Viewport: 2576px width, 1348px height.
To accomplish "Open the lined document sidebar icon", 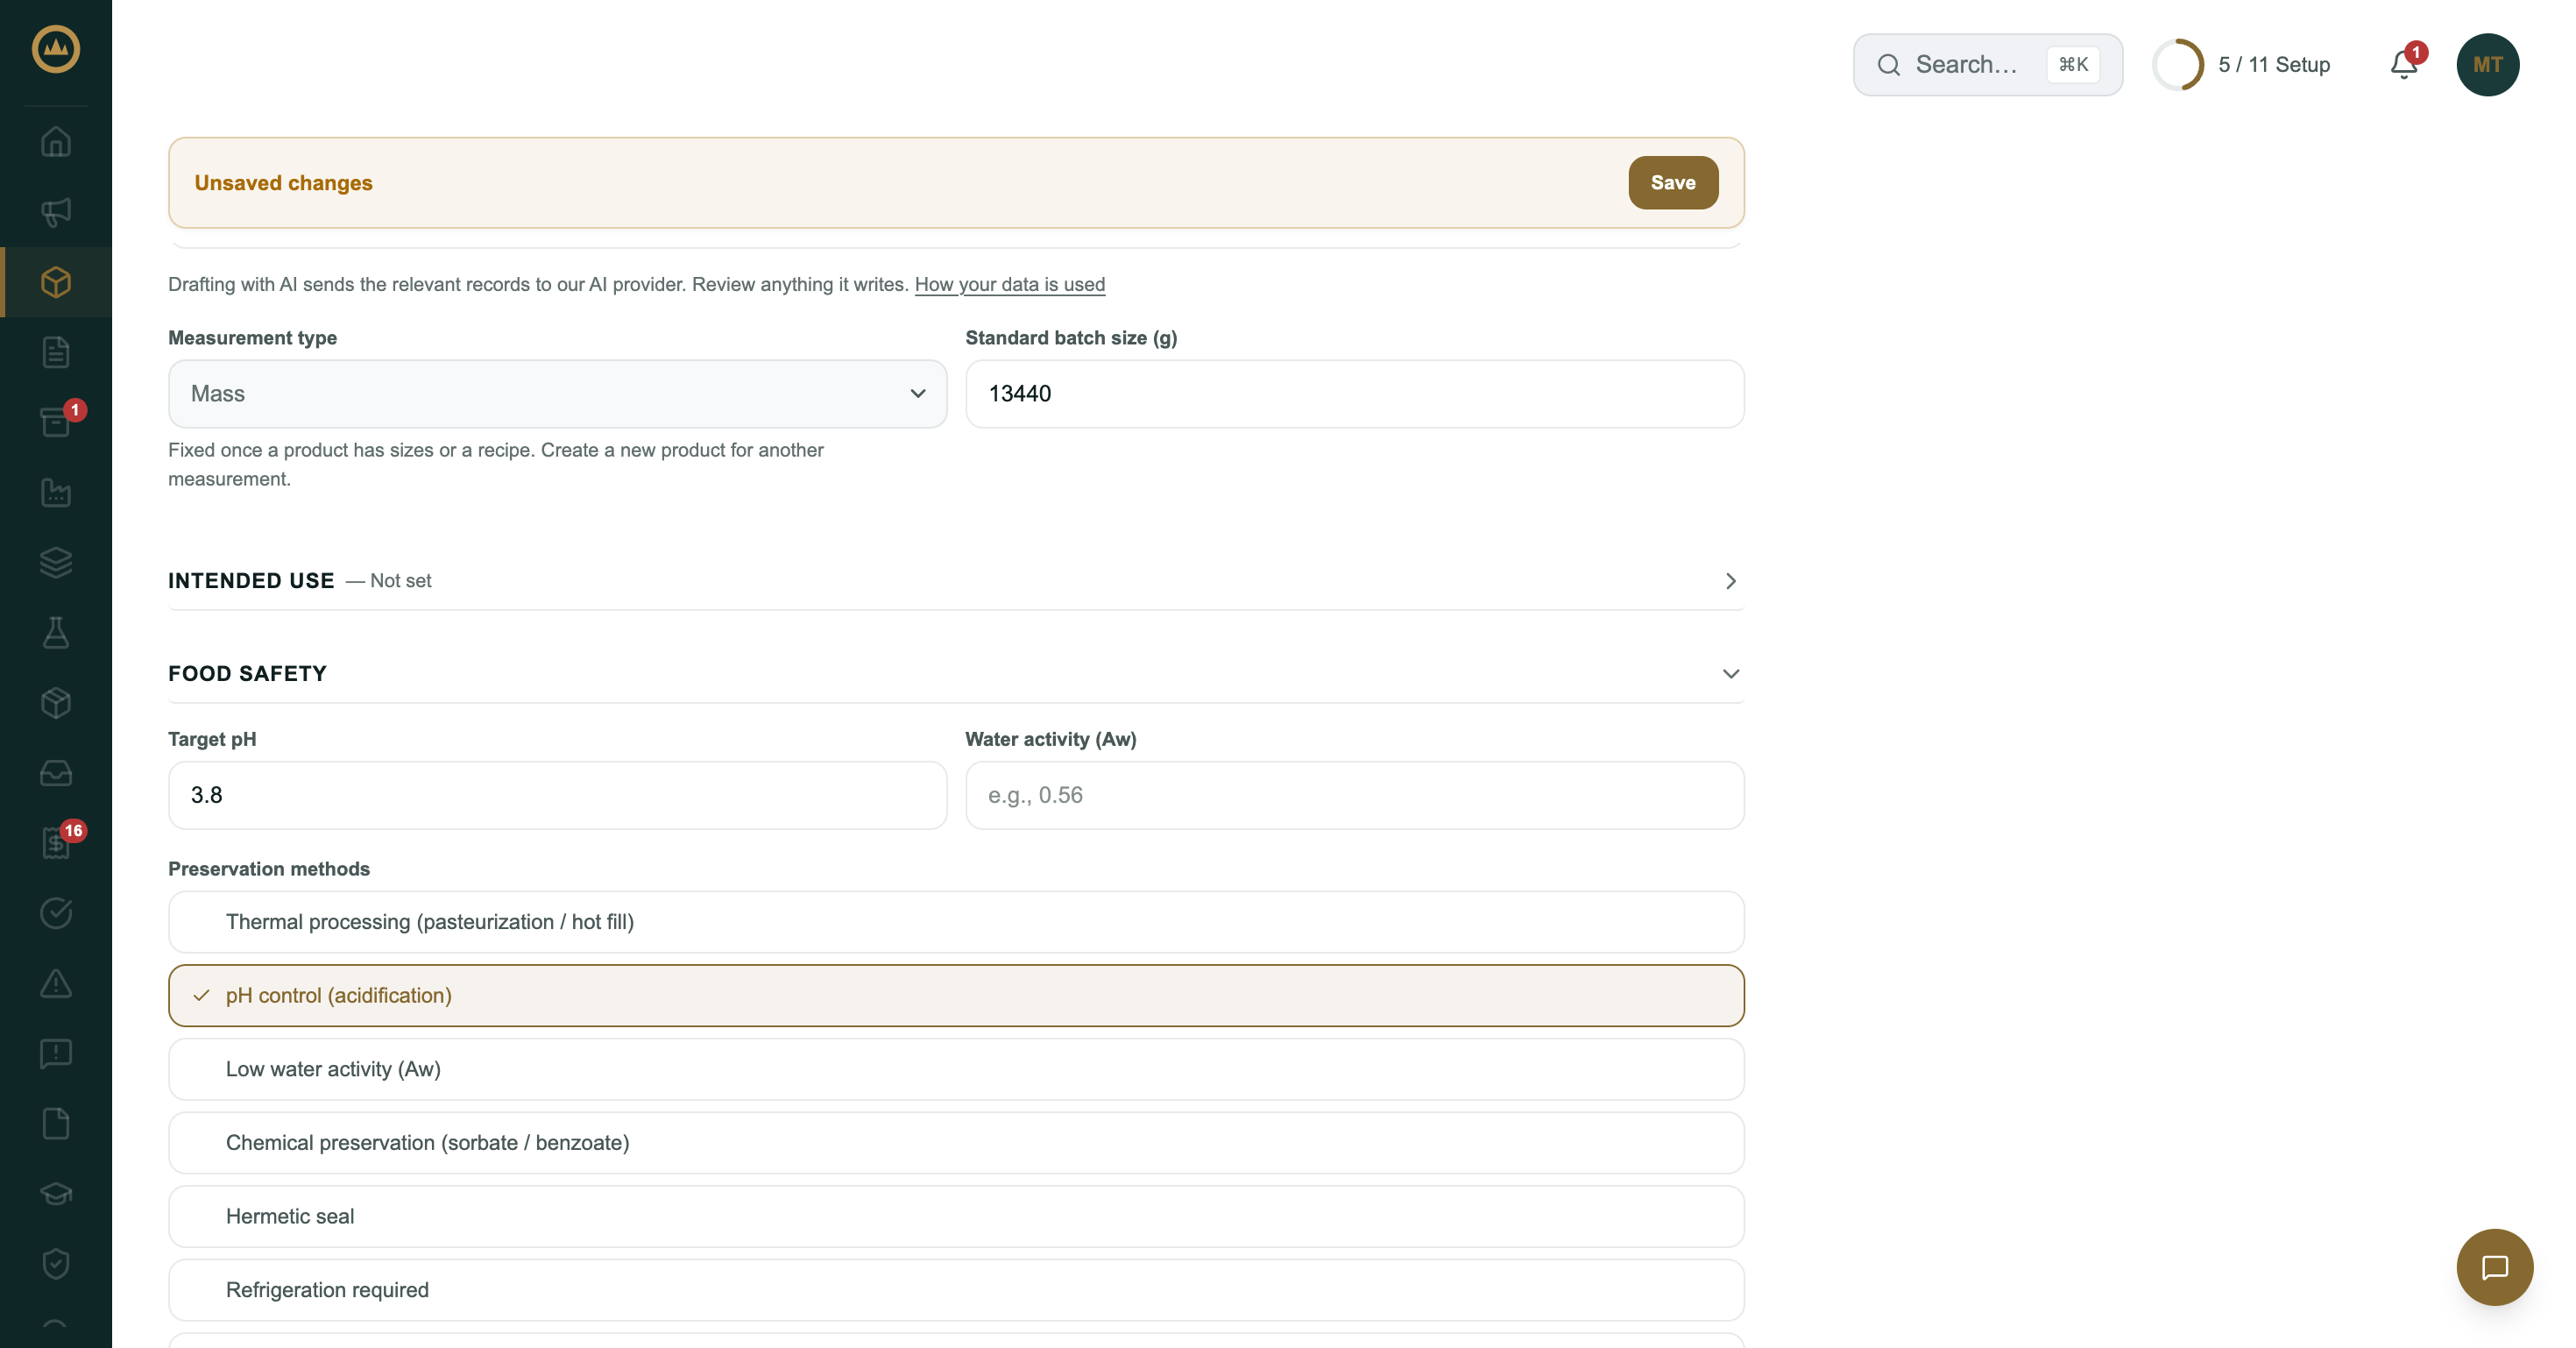I will pos(56,352).
